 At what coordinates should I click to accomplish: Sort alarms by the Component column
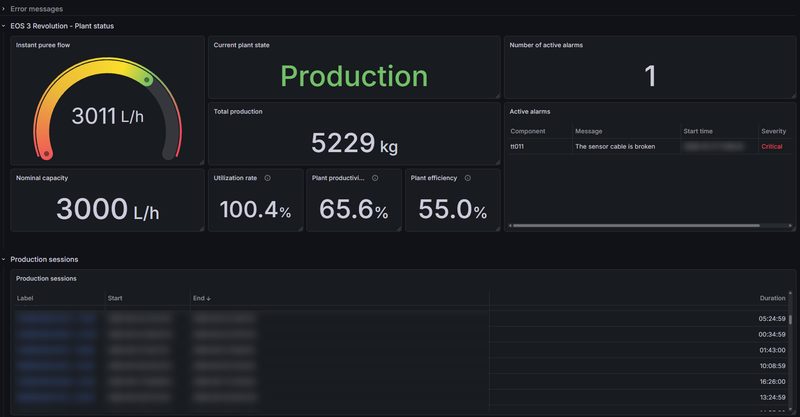pyautogui.click(x=528, y=131)
